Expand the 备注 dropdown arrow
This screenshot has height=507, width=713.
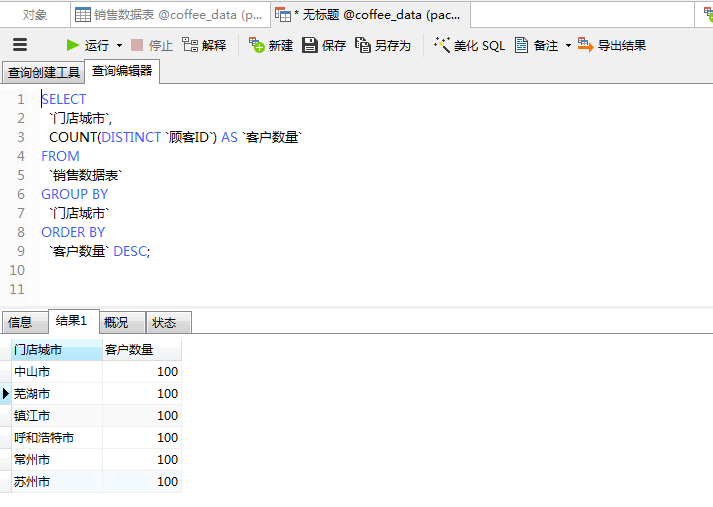coord(568,45)
